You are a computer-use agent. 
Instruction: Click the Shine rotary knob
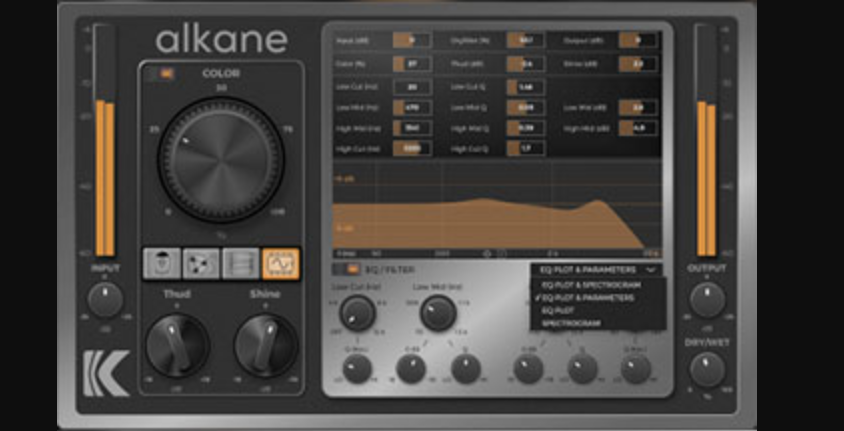265,345
